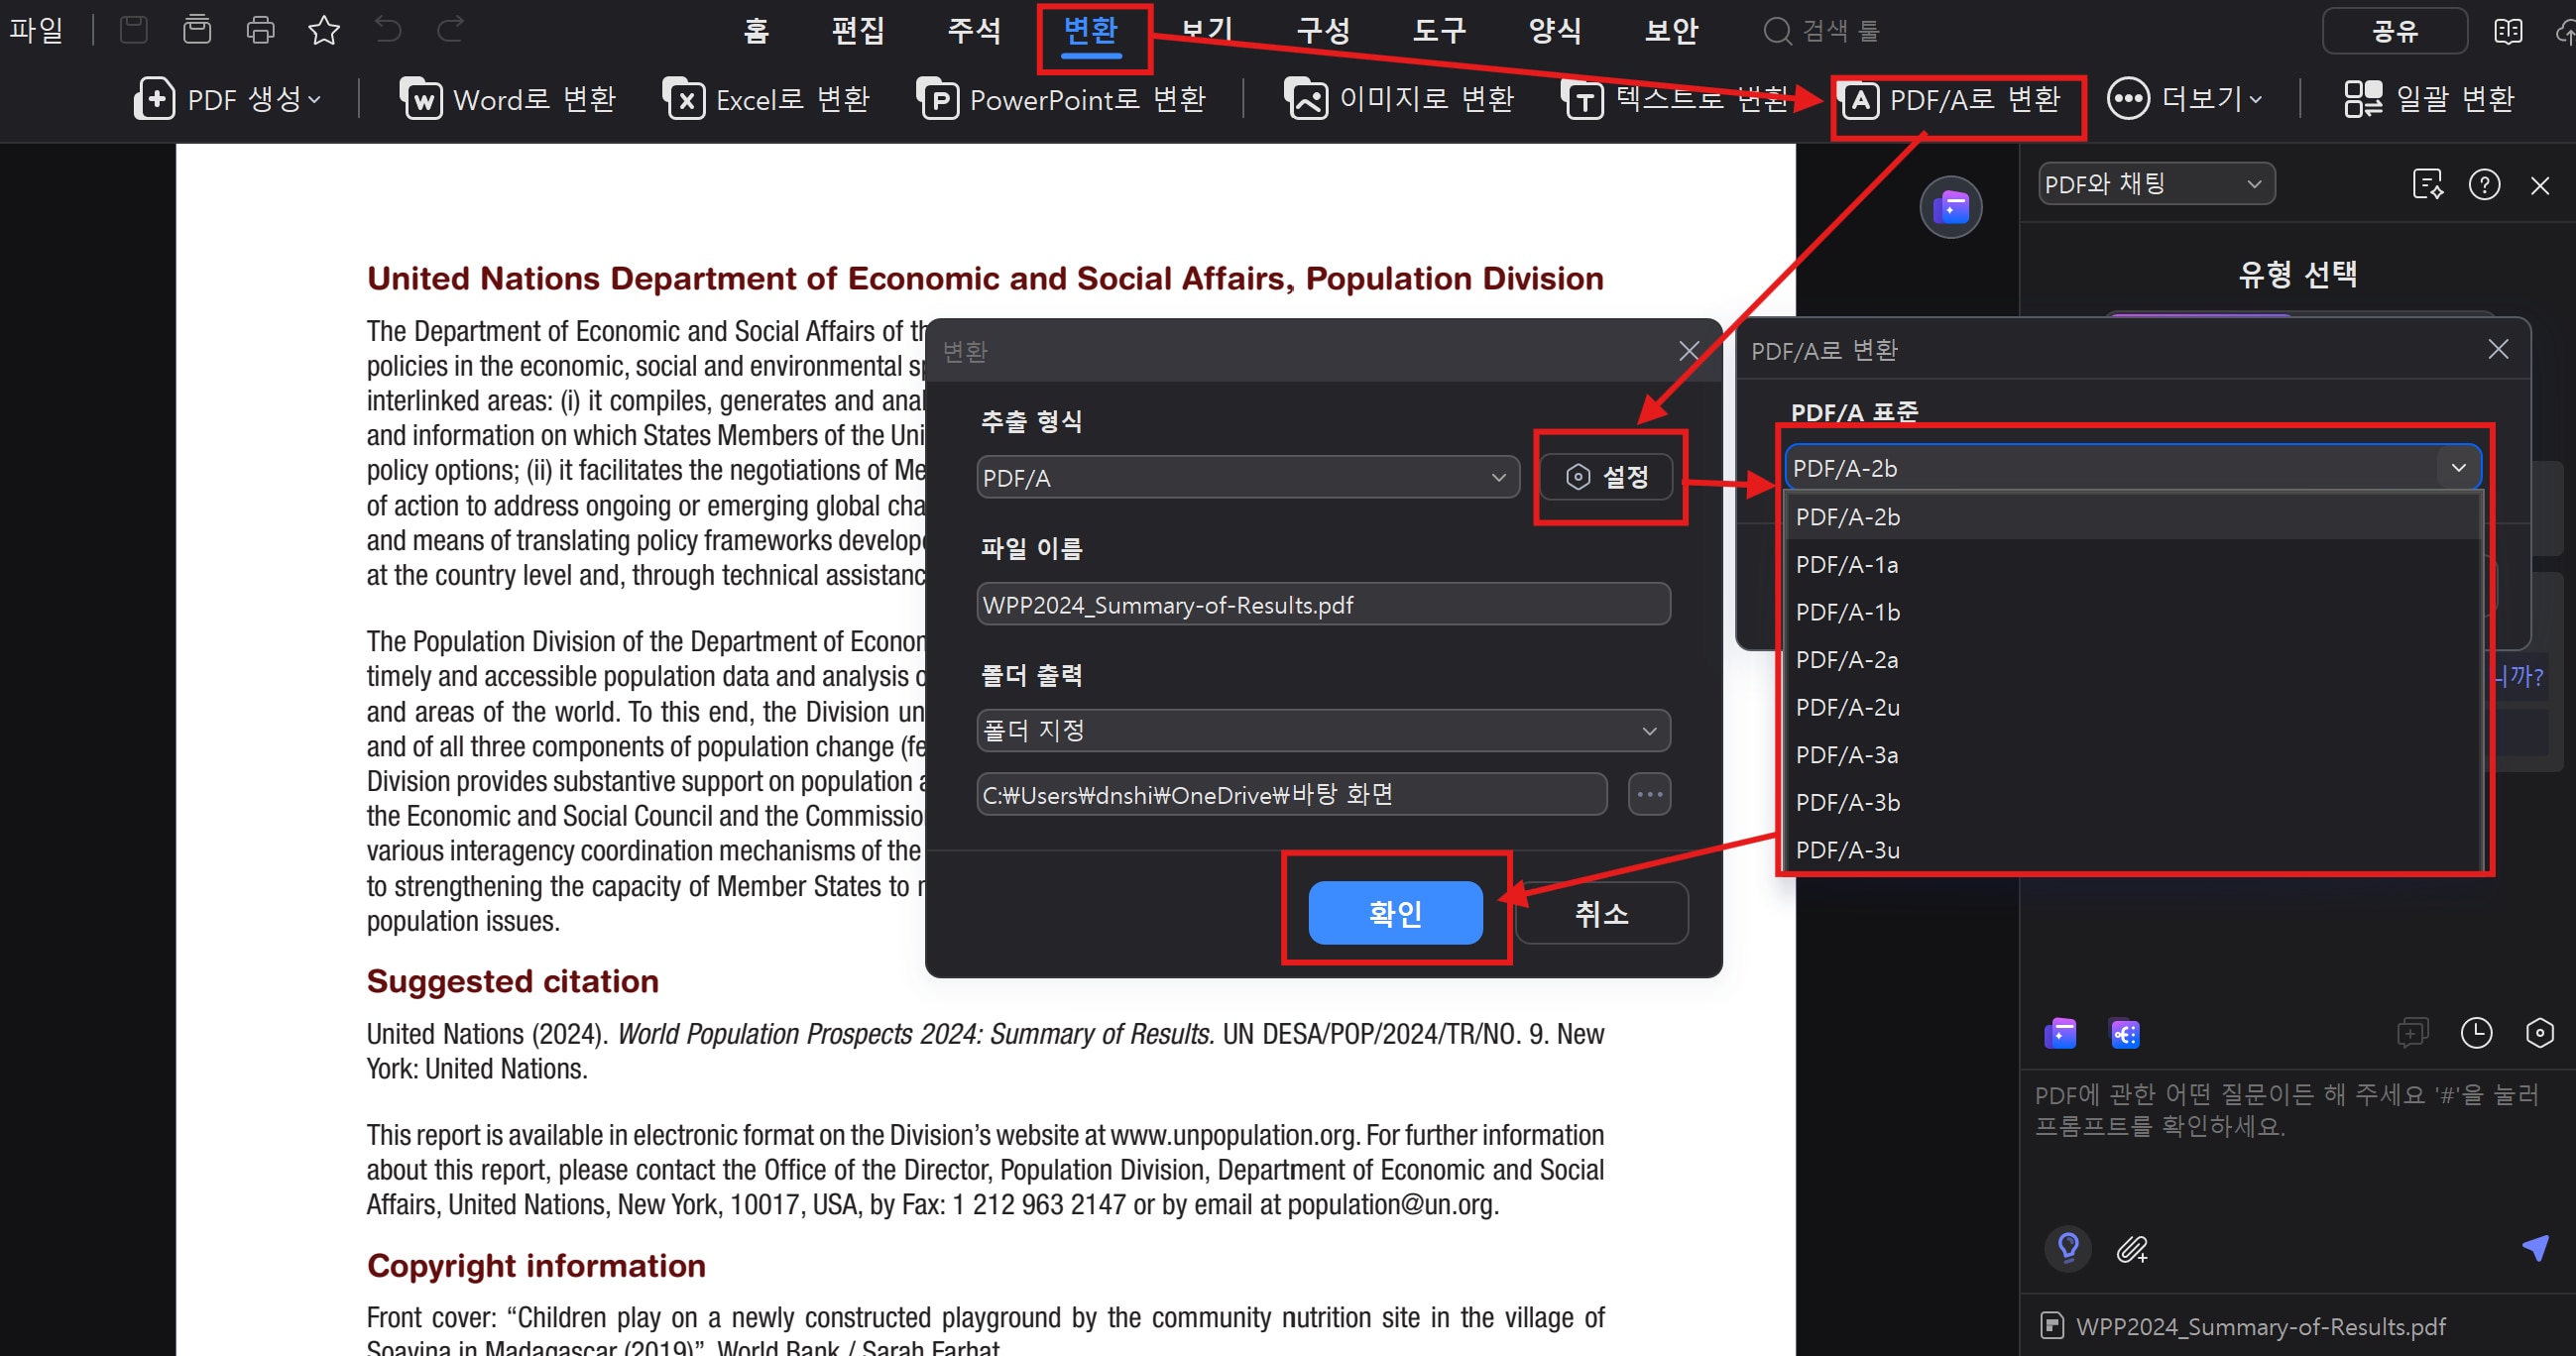Select the 변환 tab
2576x1356 pixels.
click(x=1091, y=31)
